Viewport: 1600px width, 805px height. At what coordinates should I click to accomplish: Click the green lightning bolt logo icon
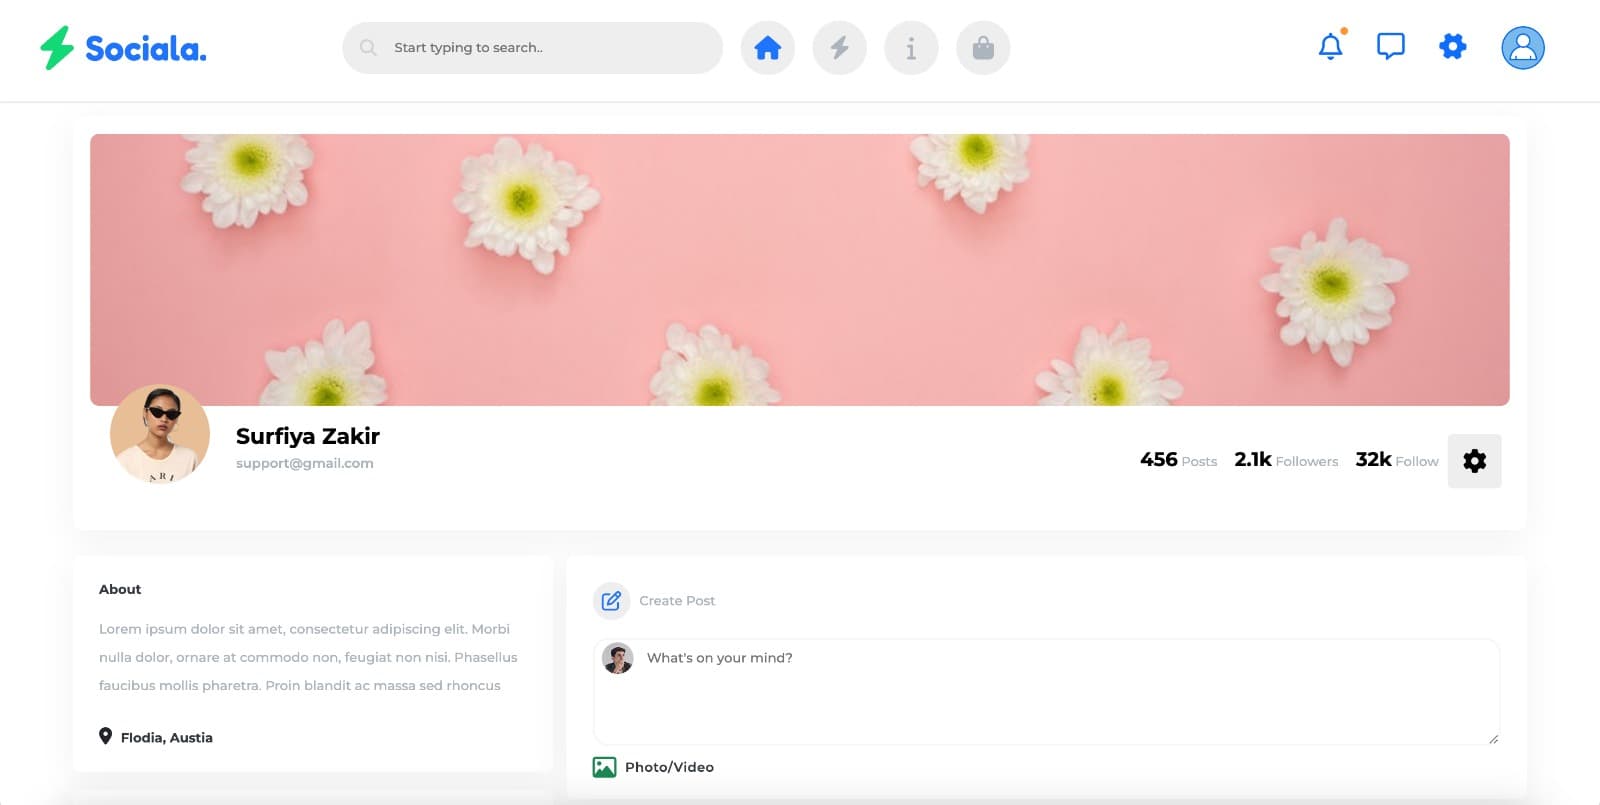pos(57,48)
